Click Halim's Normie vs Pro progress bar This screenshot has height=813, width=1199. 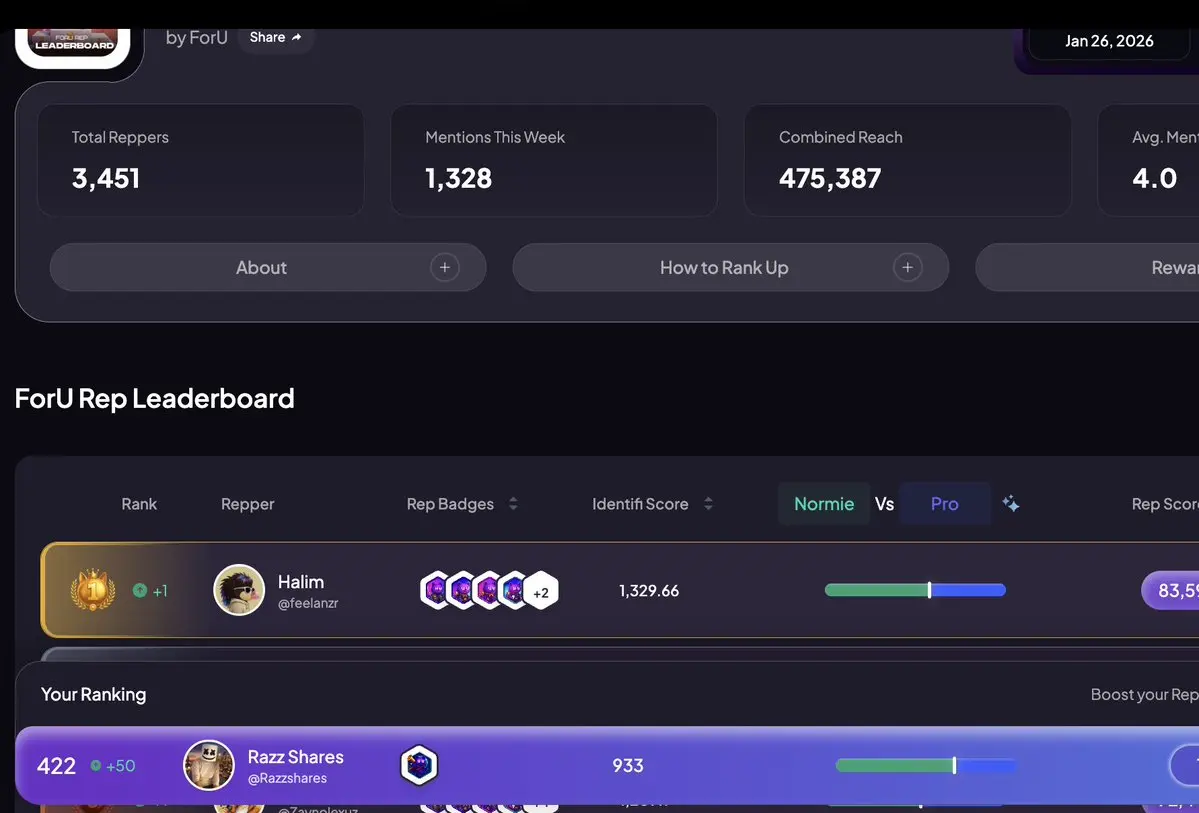[x=915, y=590]
